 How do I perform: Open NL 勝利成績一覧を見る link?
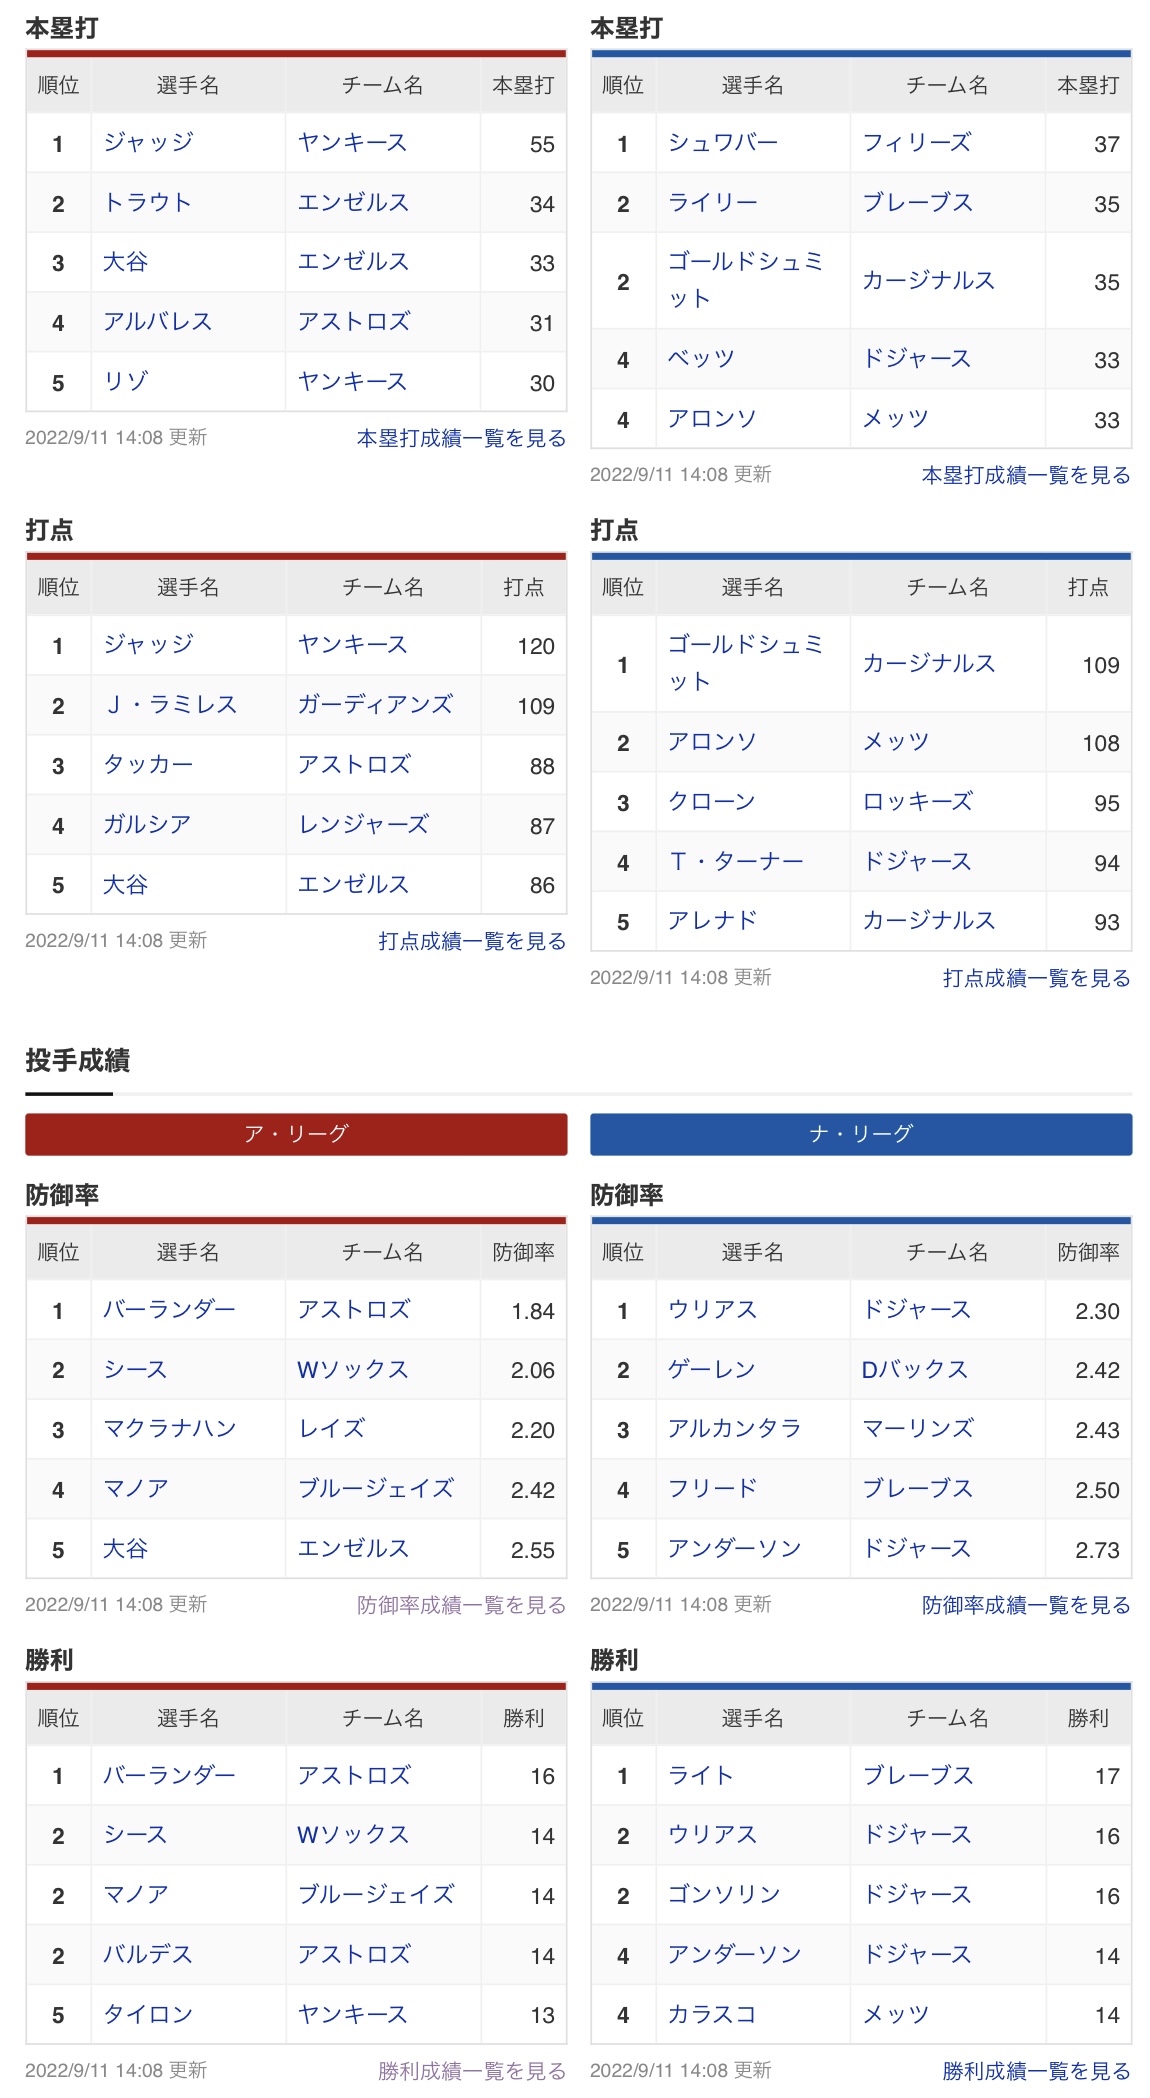(1037, 2071)
